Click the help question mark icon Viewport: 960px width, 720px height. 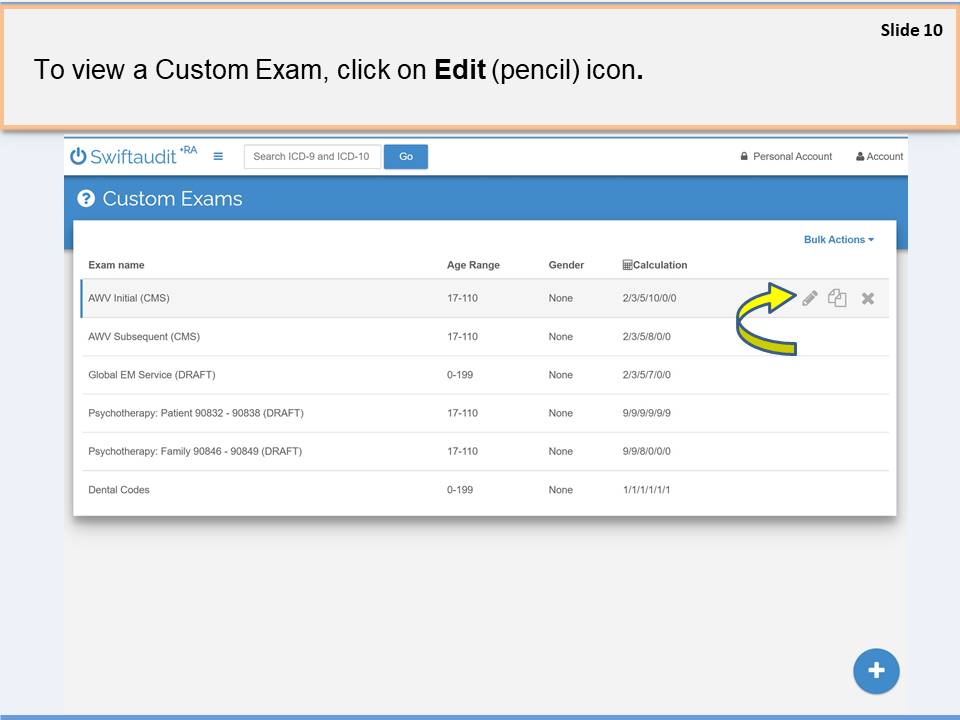click(x=86, y=199)
